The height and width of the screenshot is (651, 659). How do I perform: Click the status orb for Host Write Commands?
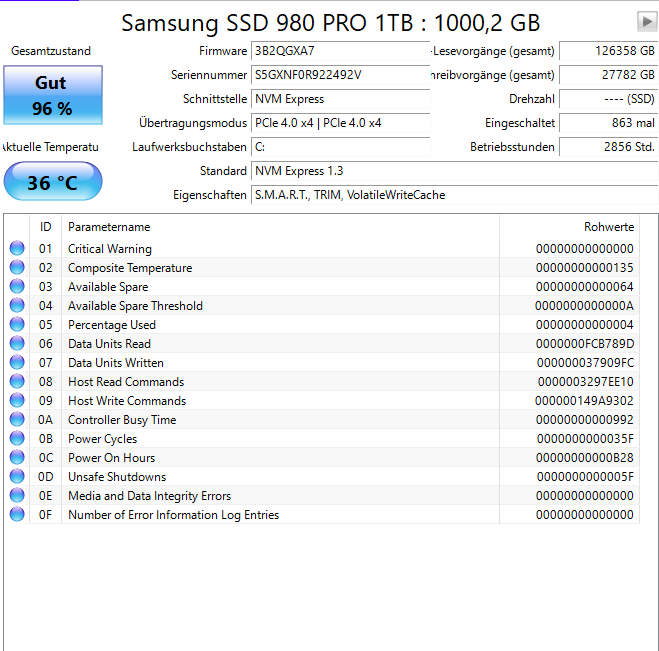coord(17,400)
